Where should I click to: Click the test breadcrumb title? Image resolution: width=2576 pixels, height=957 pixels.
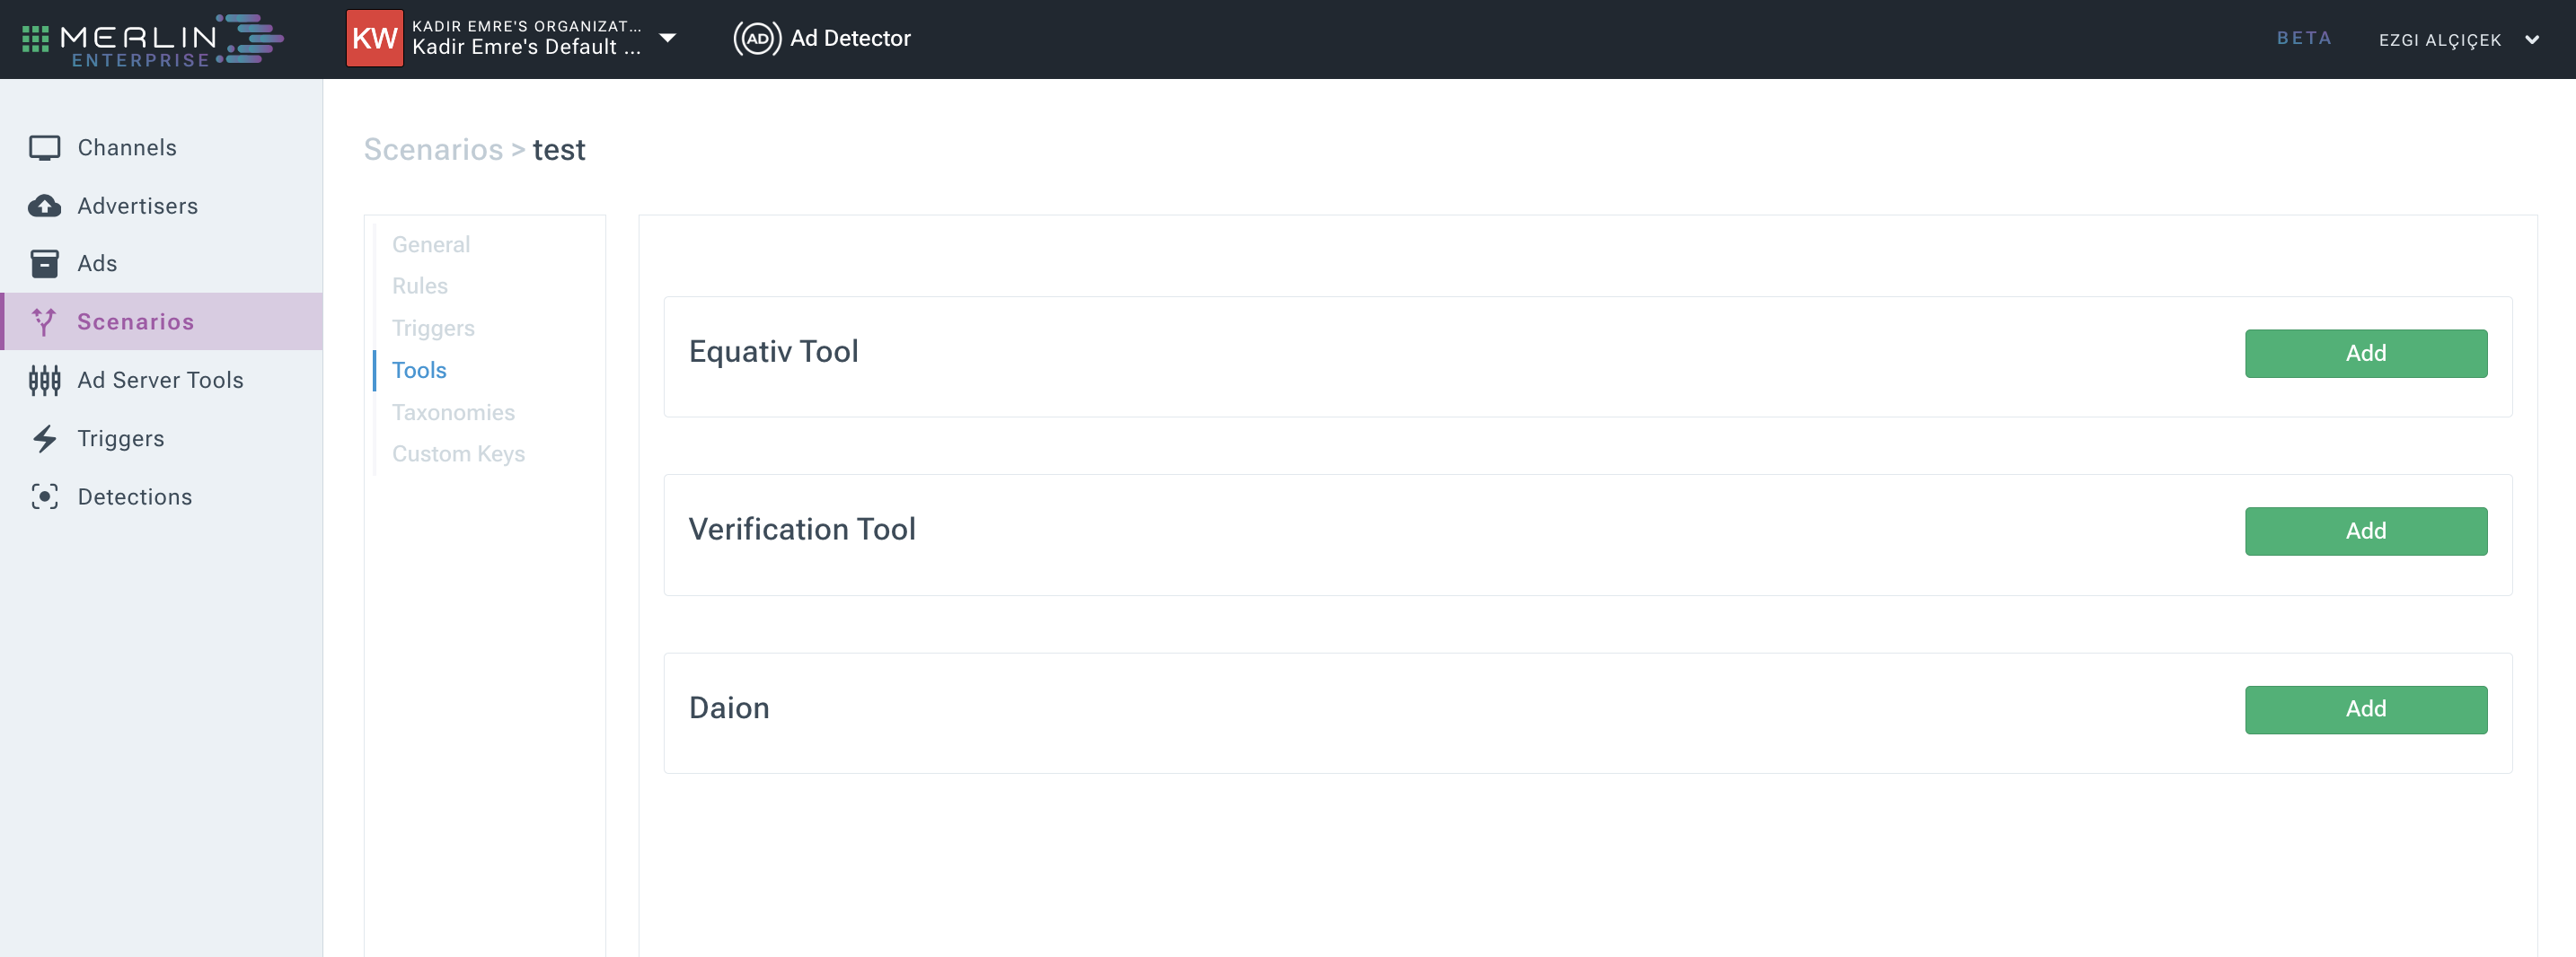click(x=559, y=149)
